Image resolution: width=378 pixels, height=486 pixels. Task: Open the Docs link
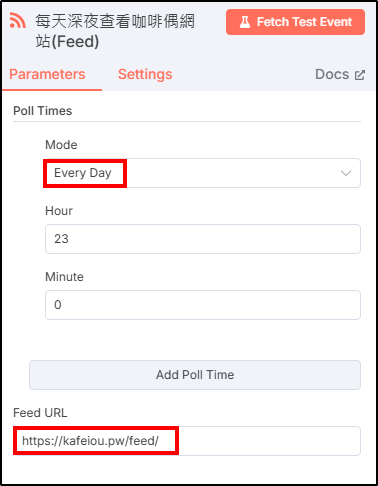point(340,74)
